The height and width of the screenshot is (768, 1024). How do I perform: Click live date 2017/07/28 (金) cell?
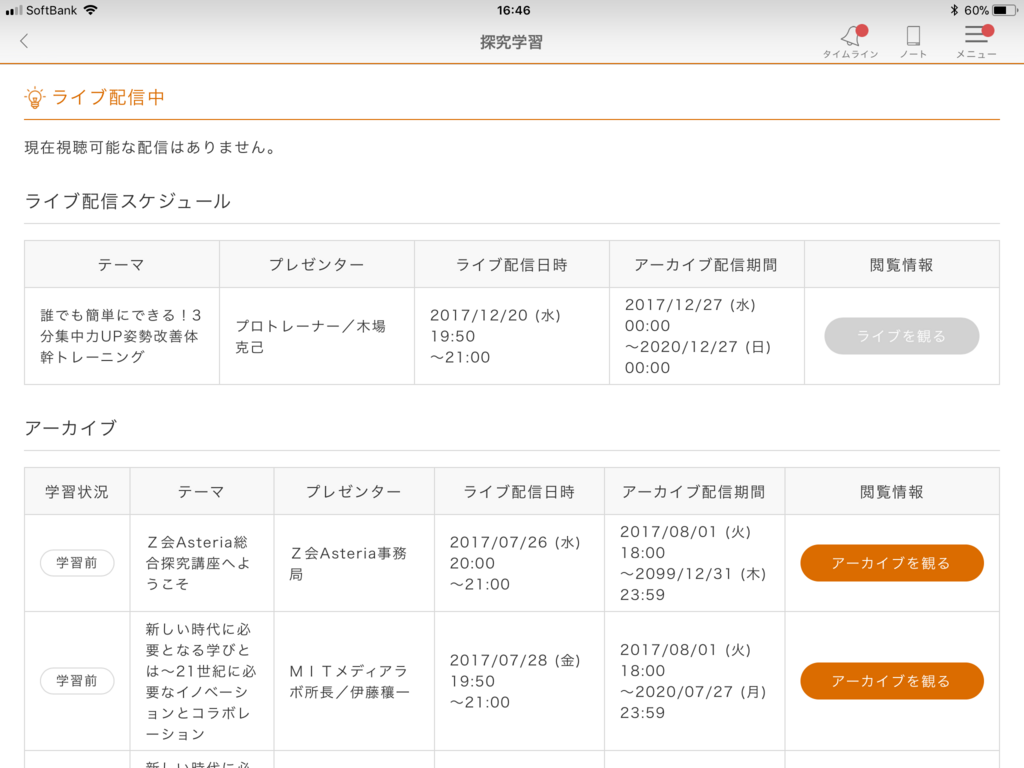(x=519, y=681)
